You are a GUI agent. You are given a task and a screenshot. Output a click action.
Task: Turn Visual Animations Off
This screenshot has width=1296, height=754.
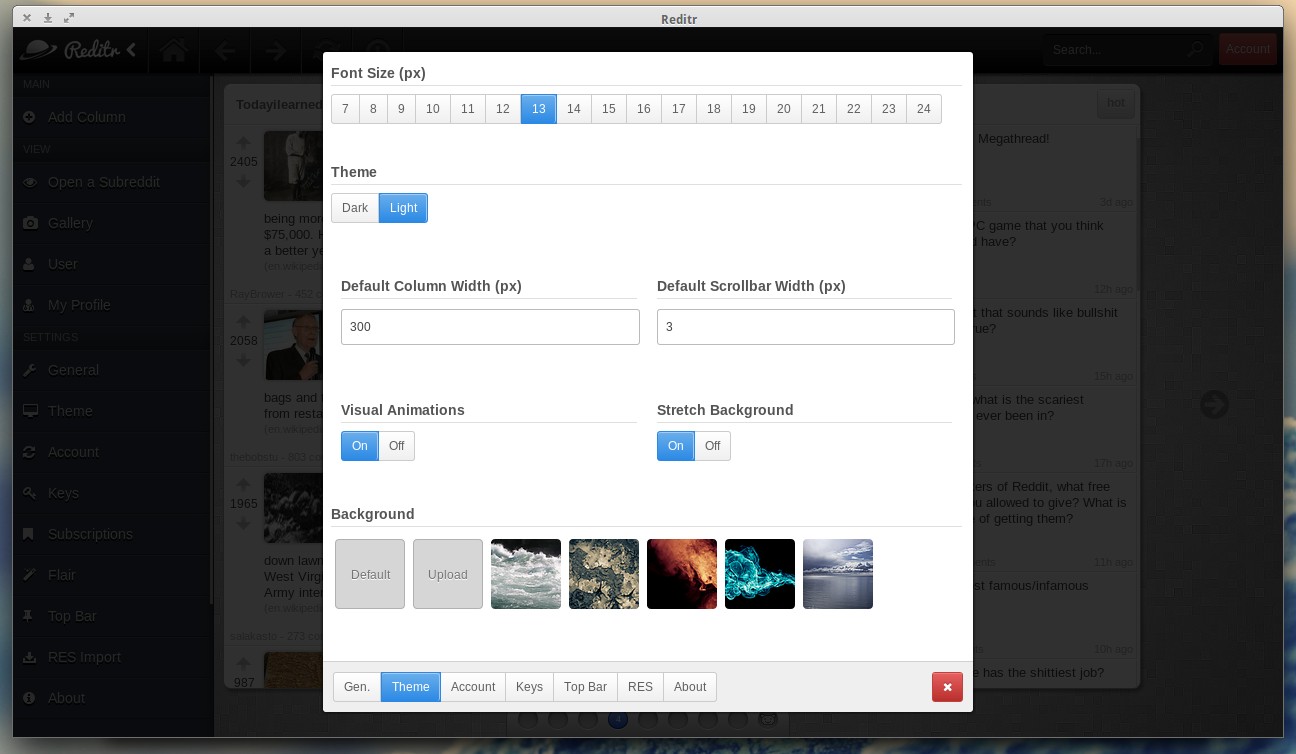click(396, 446)
